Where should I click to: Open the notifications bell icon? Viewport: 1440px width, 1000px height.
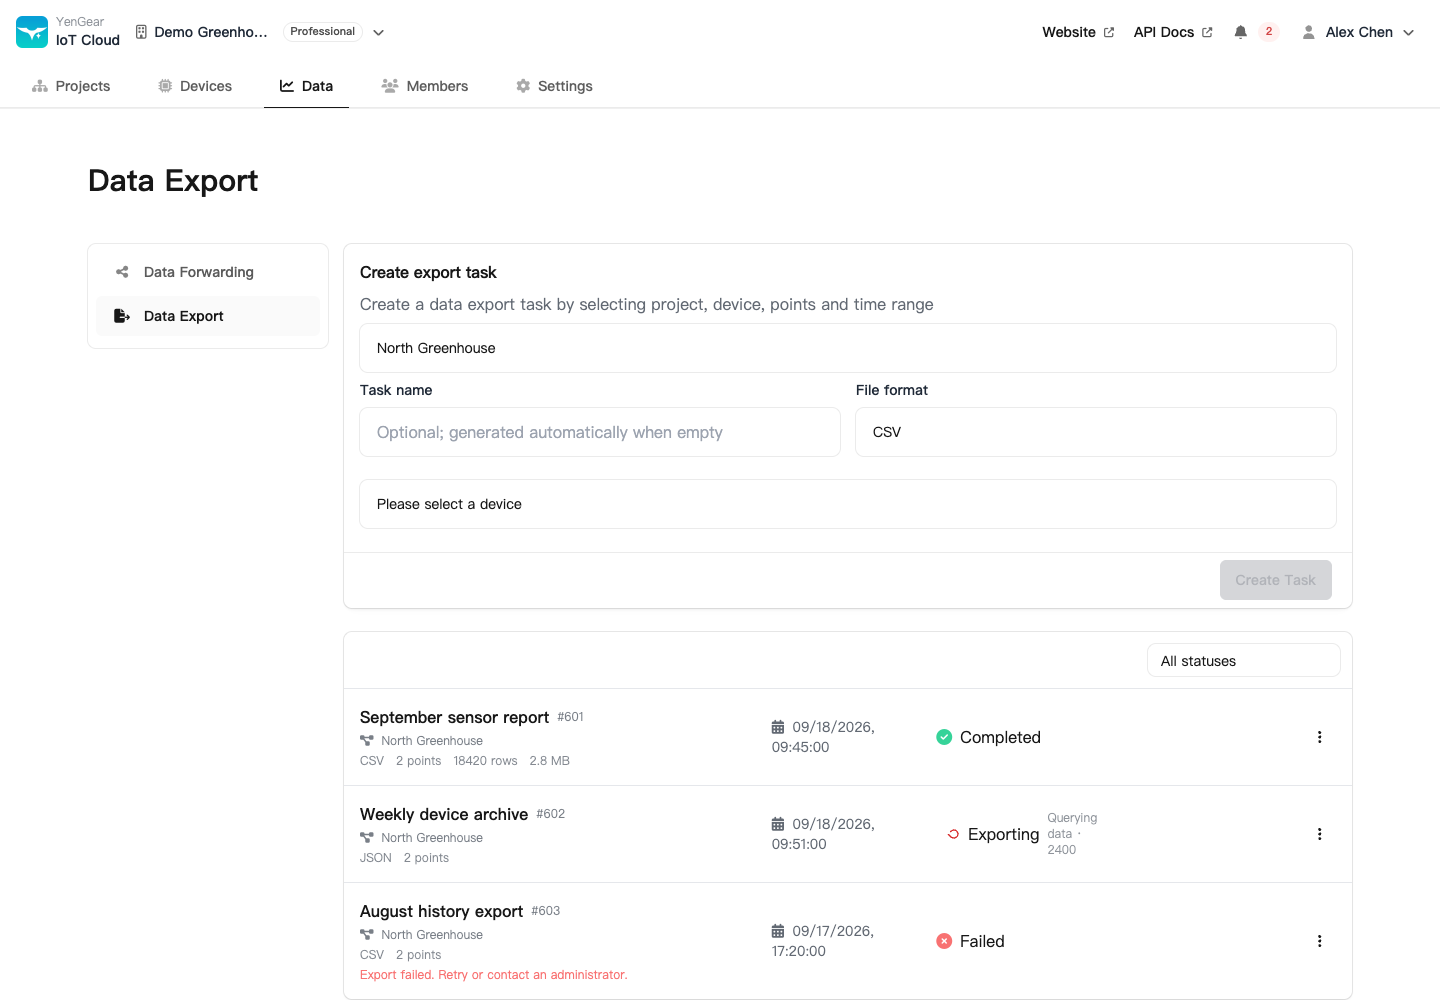(1240, 32)
